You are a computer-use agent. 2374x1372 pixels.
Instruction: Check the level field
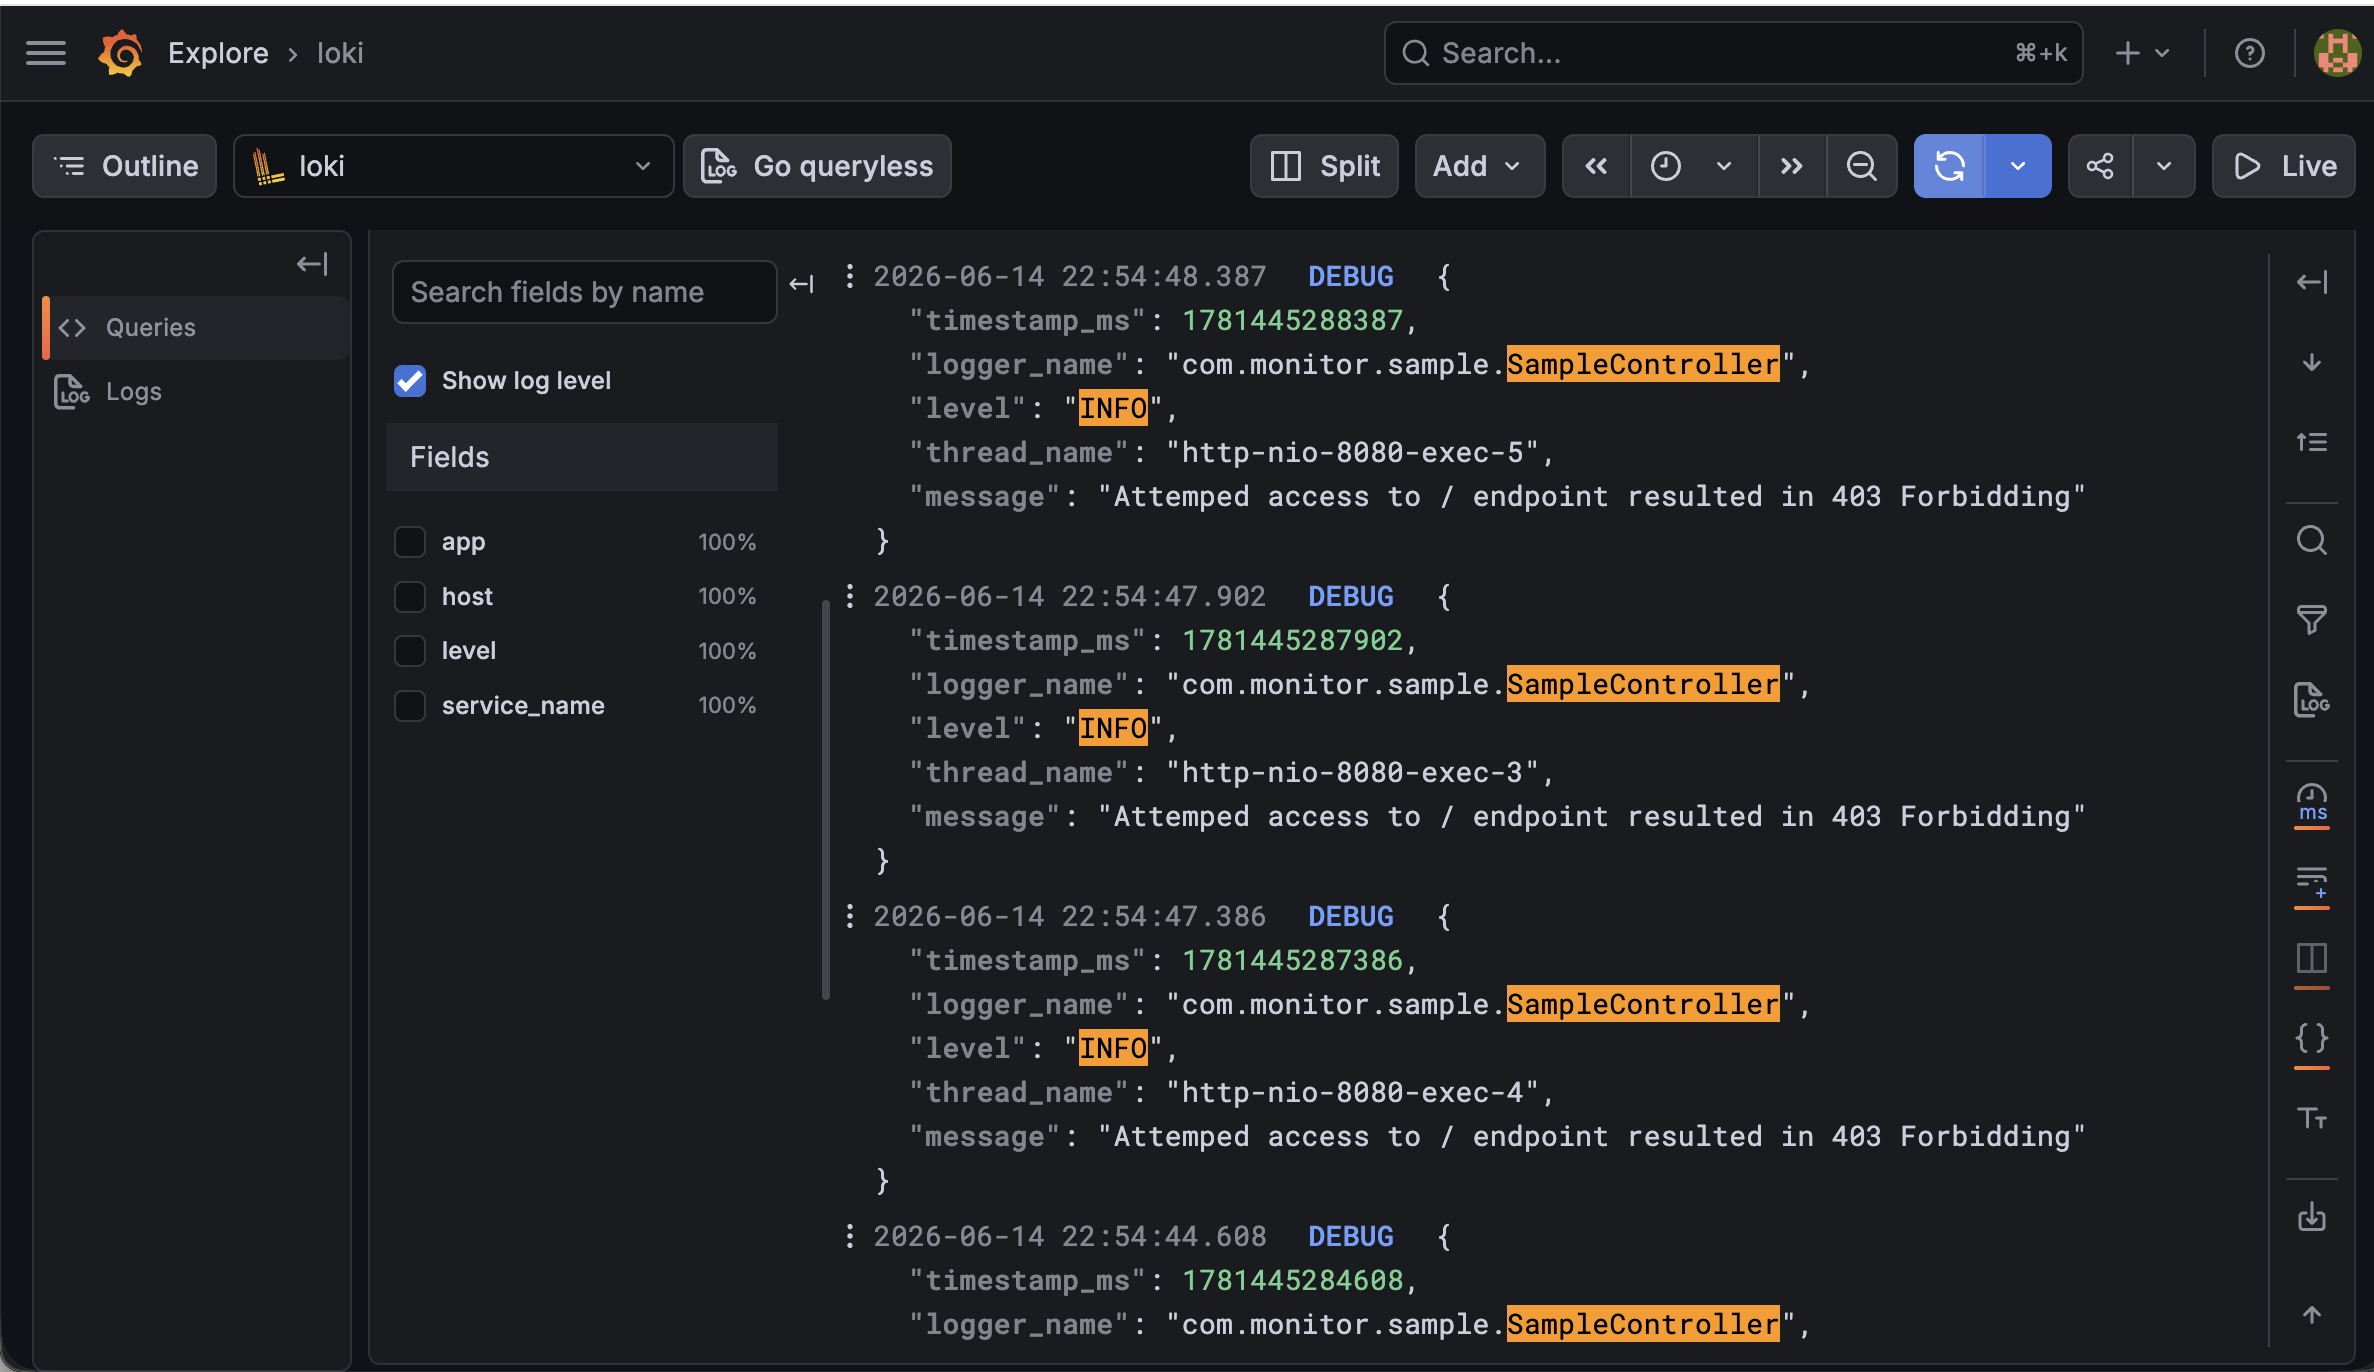410,651
